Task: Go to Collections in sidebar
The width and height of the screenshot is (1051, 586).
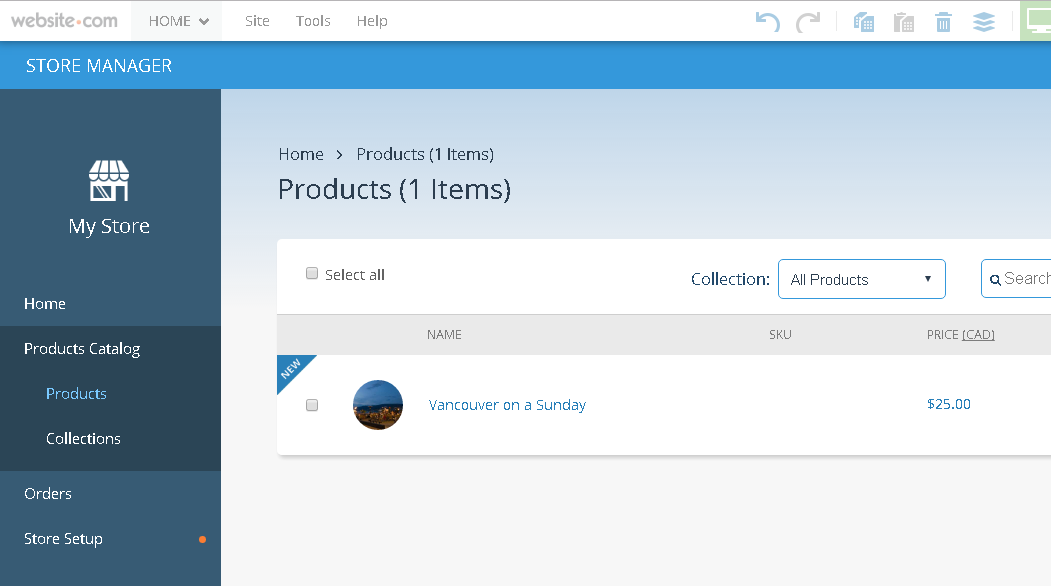Action: coord(83,438)
